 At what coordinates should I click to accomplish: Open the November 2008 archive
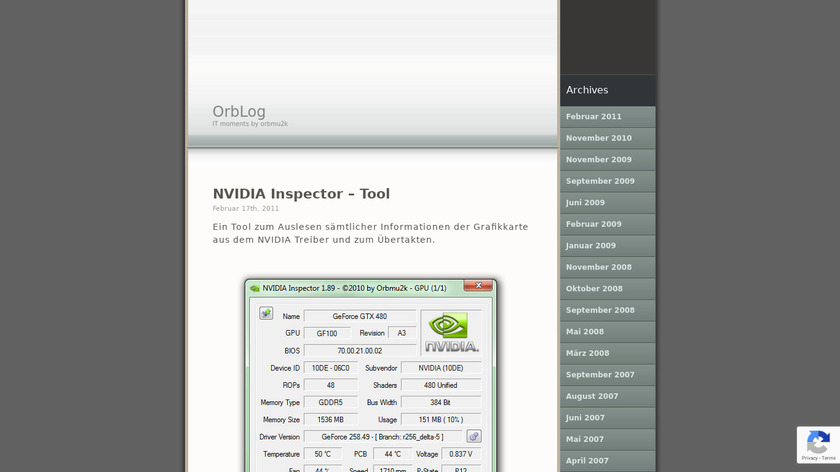click(x=608, y=267)
